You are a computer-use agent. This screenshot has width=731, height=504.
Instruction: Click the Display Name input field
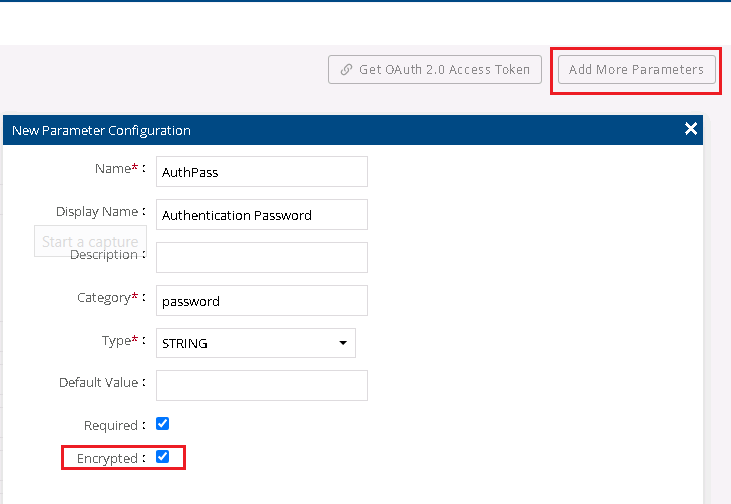[x=262, y=215]
